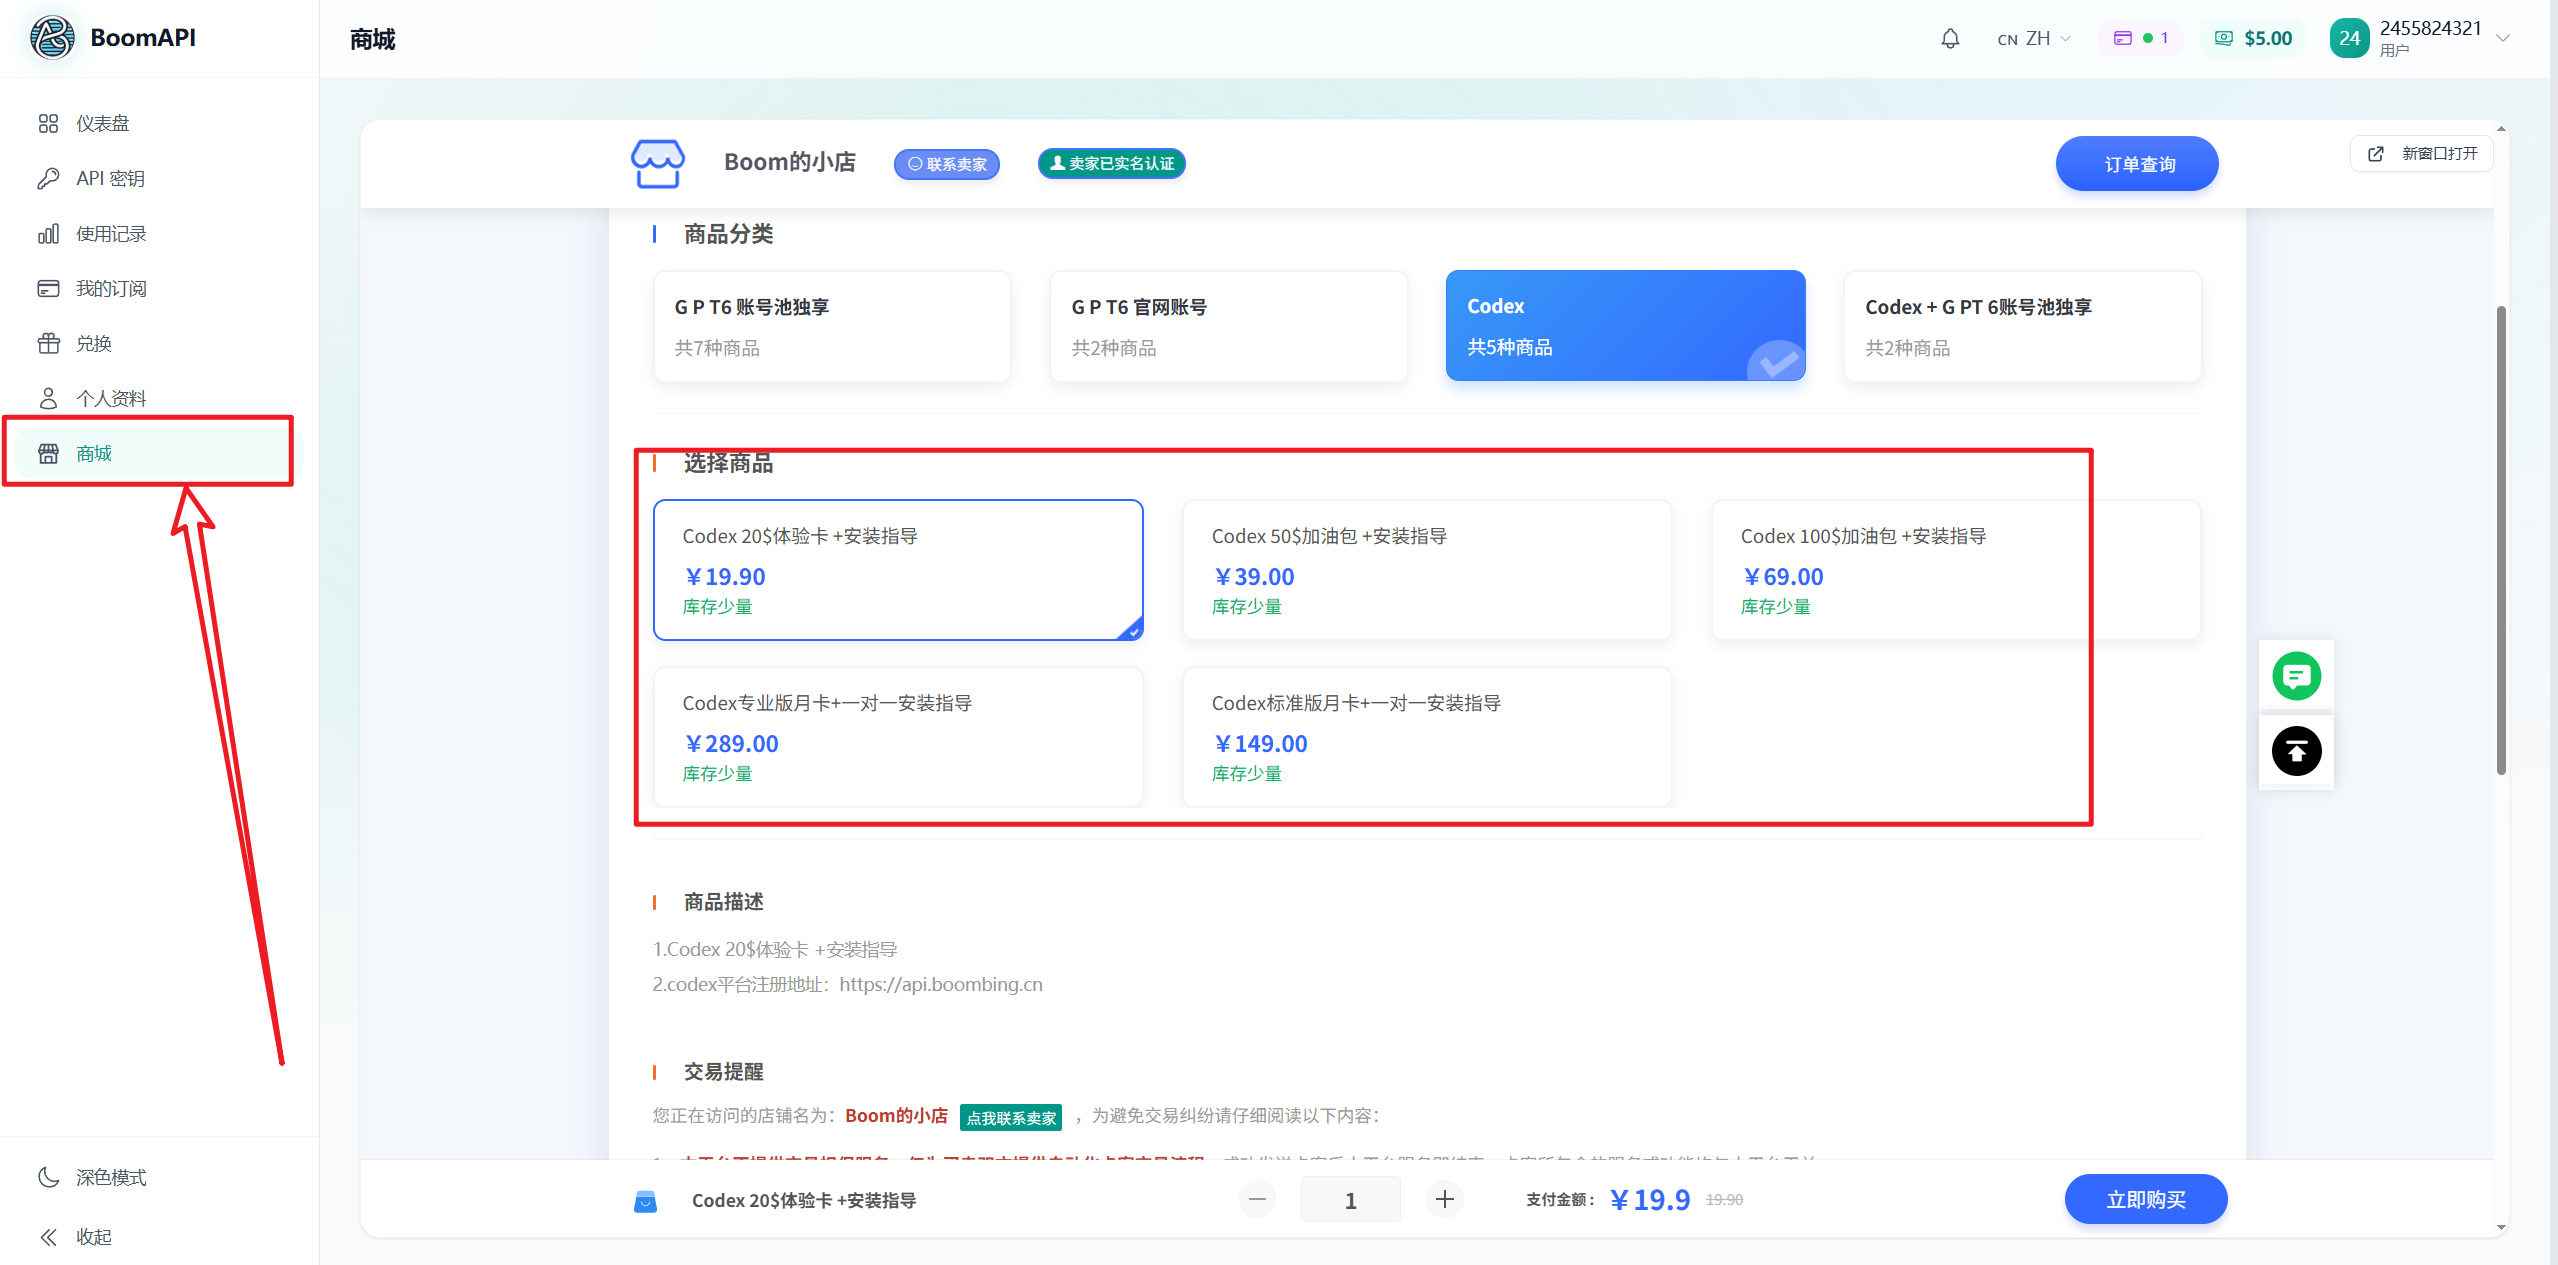The image size is (2558, 1265).
Task: Choose Codex专业版月卡 product card
Action: click(898, 737)
